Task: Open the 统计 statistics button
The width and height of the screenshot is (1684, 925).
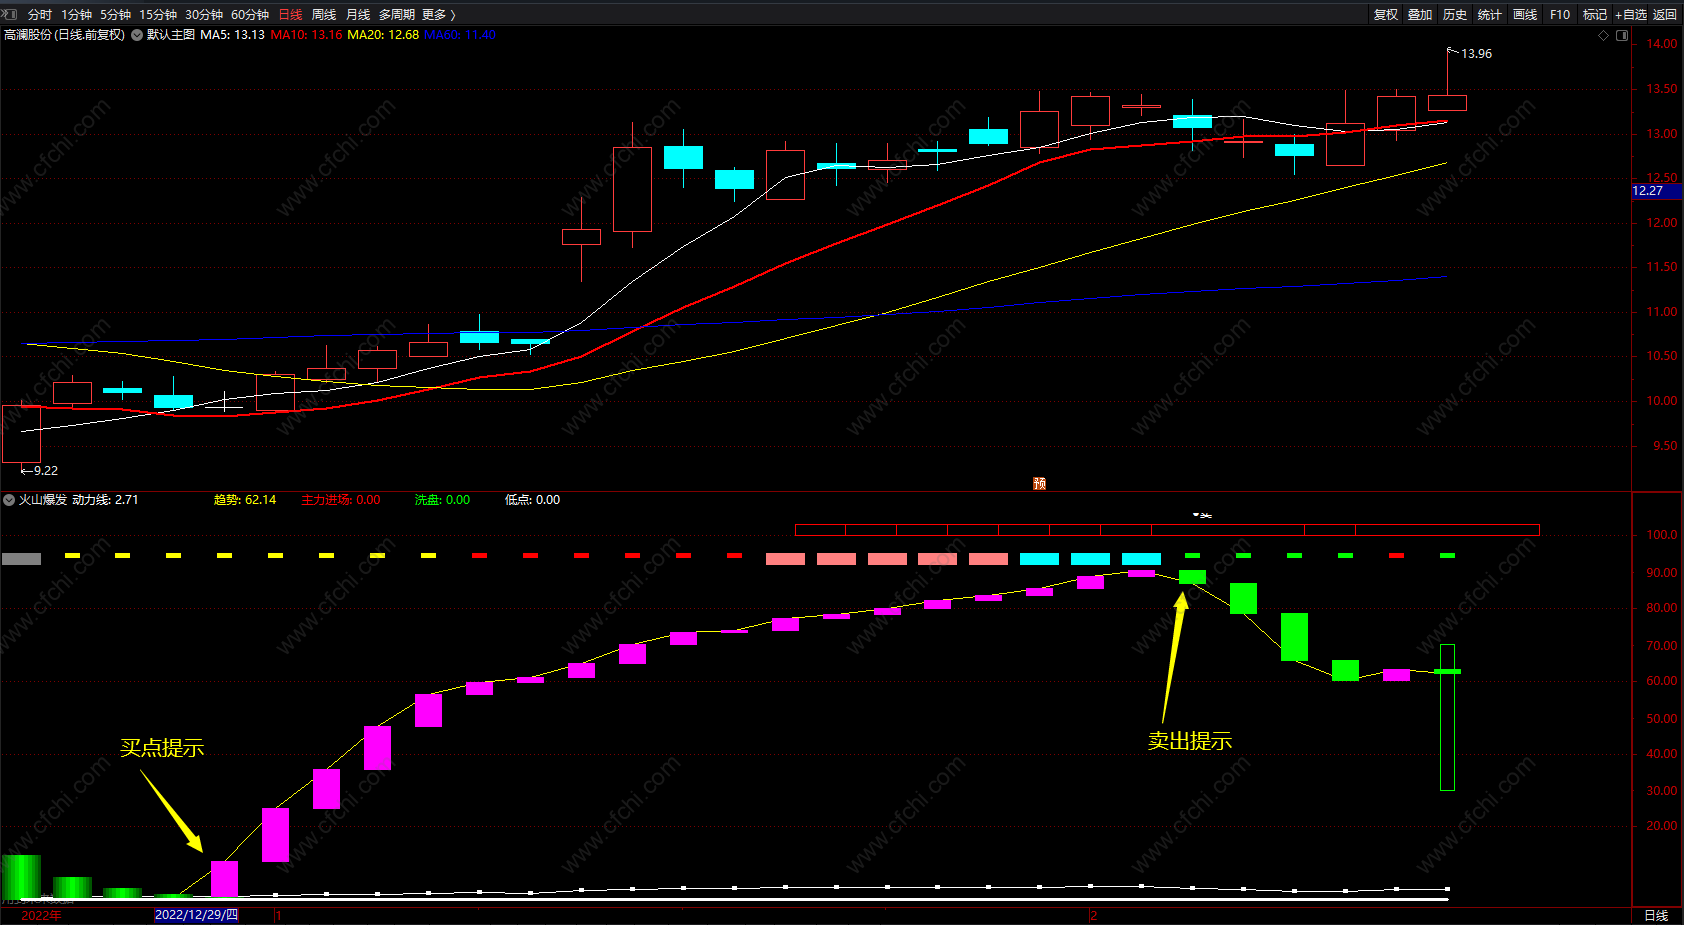Action: (x=1490, y=15)
